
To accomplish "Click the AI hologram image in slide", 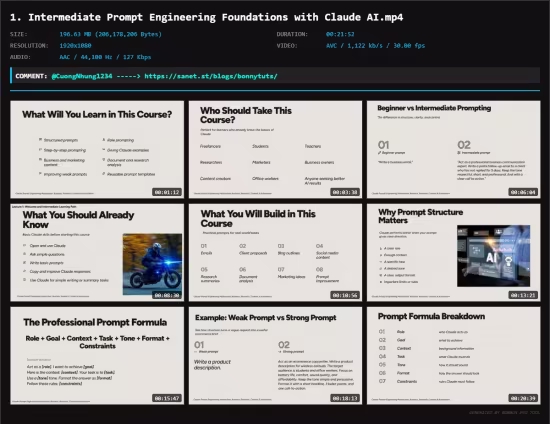I will [x=494, y=256].
